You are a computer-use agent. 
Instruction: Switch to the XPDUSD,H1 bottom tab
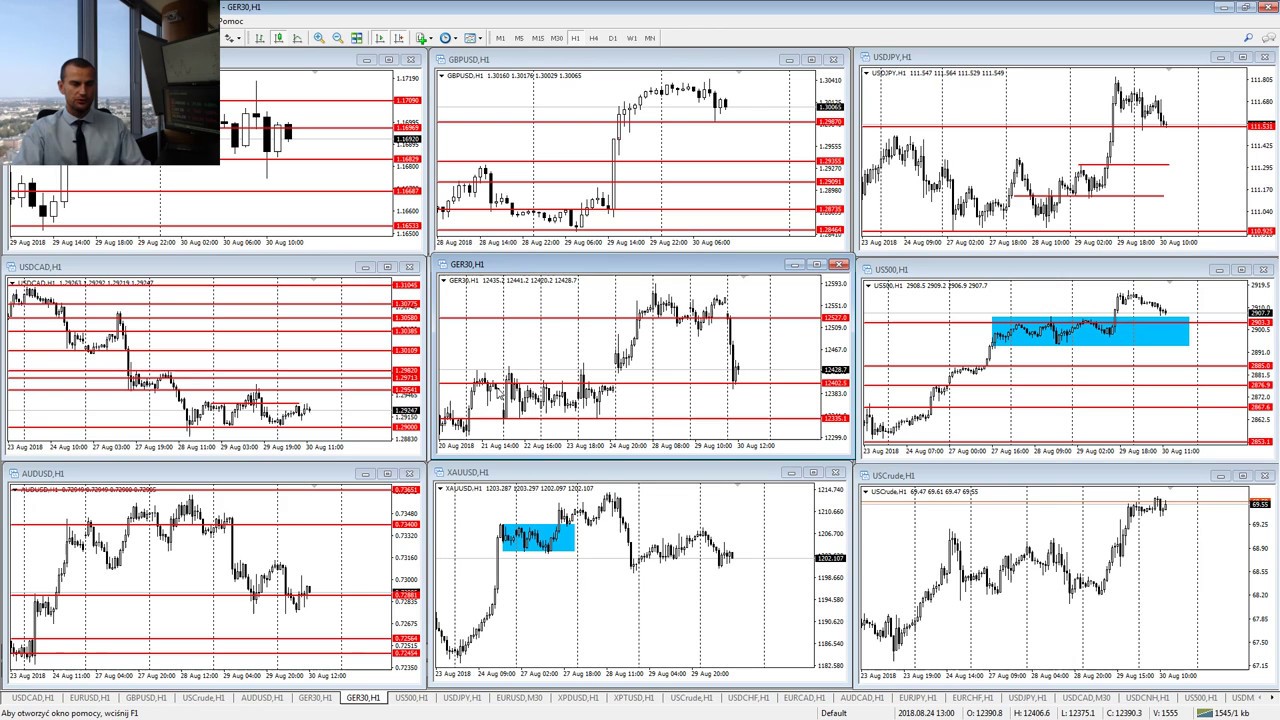click(x=578, y=697)
